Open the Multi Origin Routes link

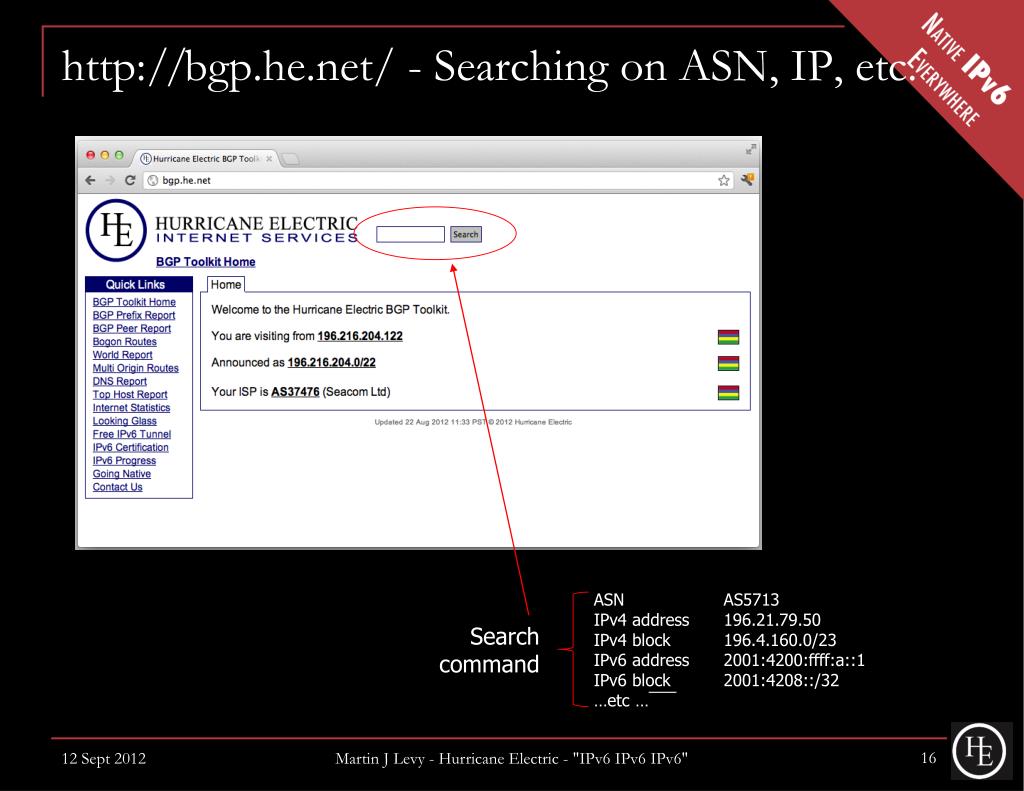tap(135, 368)
